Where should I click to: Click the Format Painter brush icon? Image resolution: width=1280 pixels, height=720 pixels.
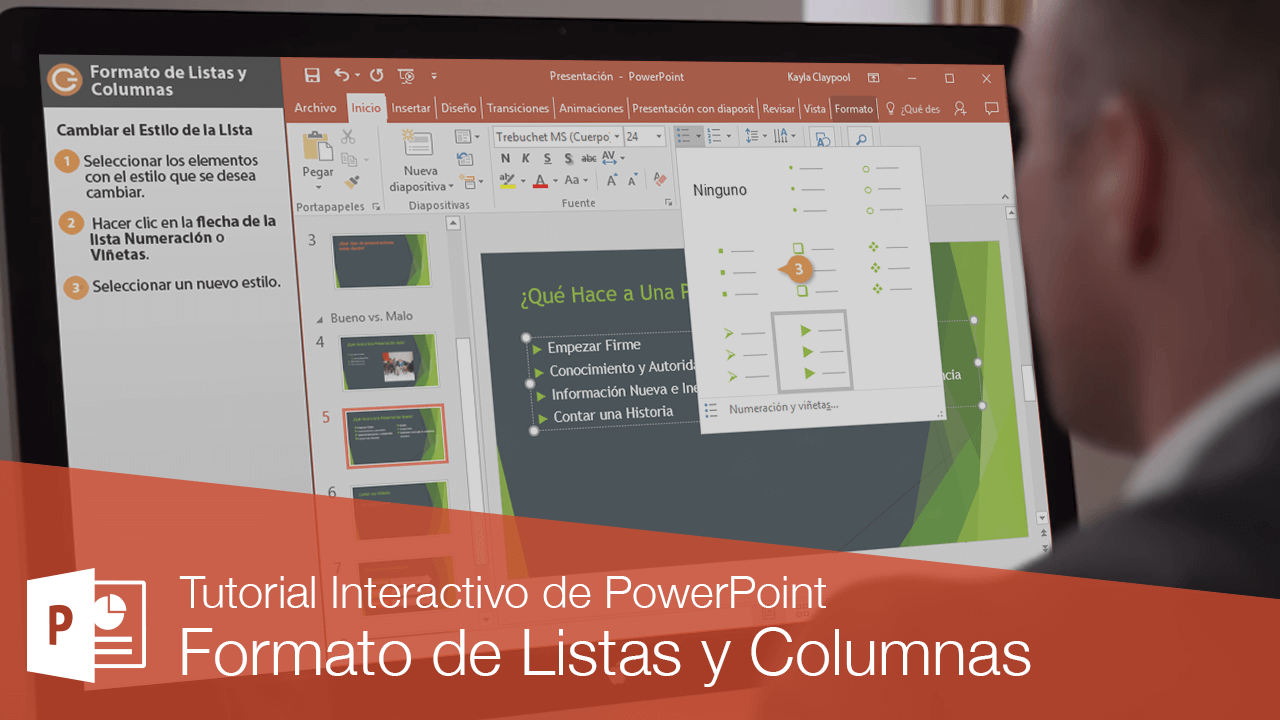[x=352, y=182]
